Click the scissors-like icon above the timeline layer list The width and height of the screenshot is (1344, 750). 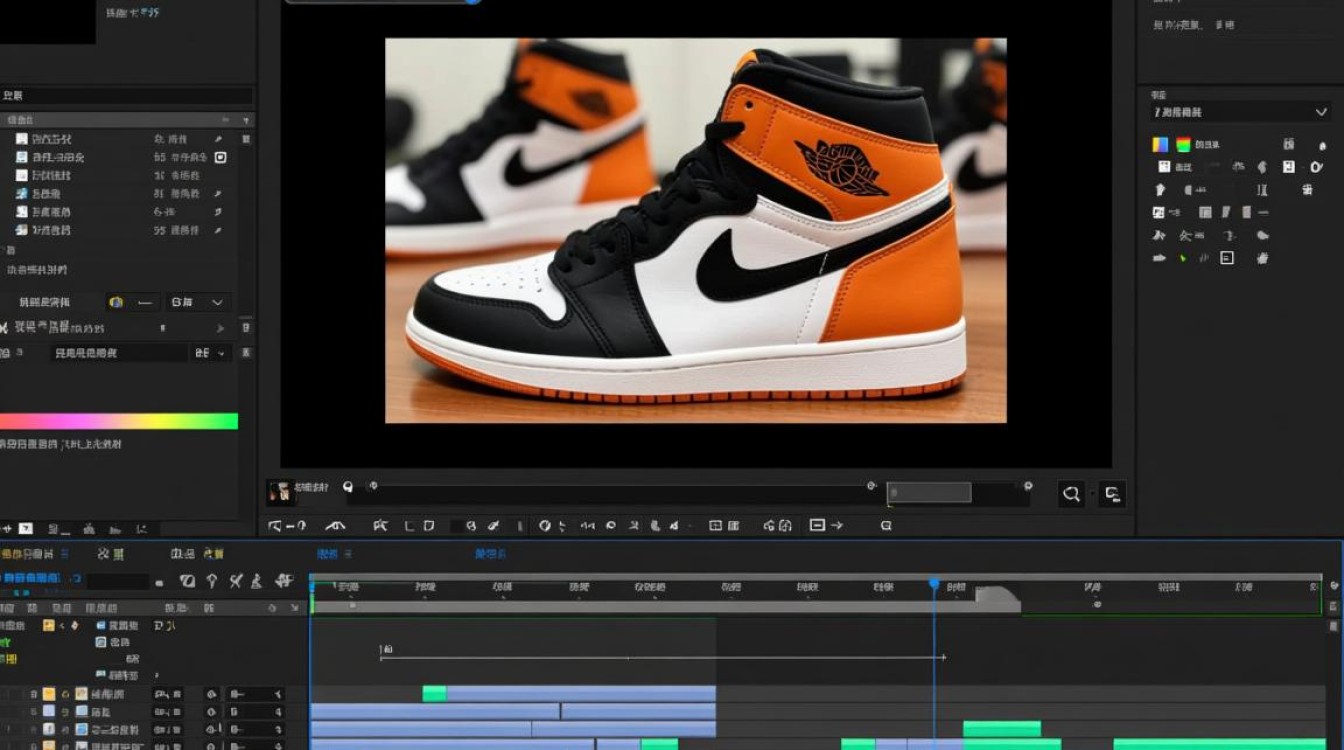236,581
